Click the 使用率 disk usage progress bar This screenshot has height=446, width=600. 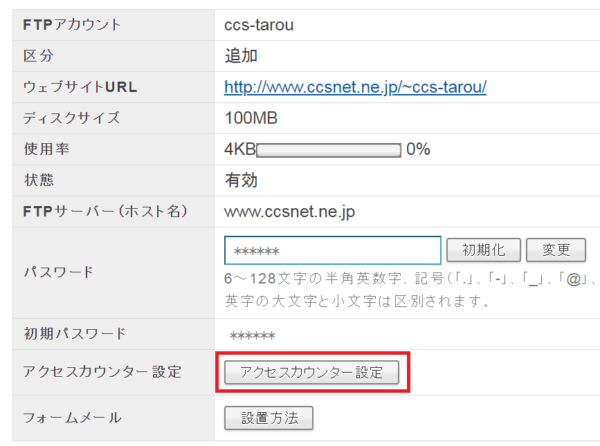(x=329, y=150)
